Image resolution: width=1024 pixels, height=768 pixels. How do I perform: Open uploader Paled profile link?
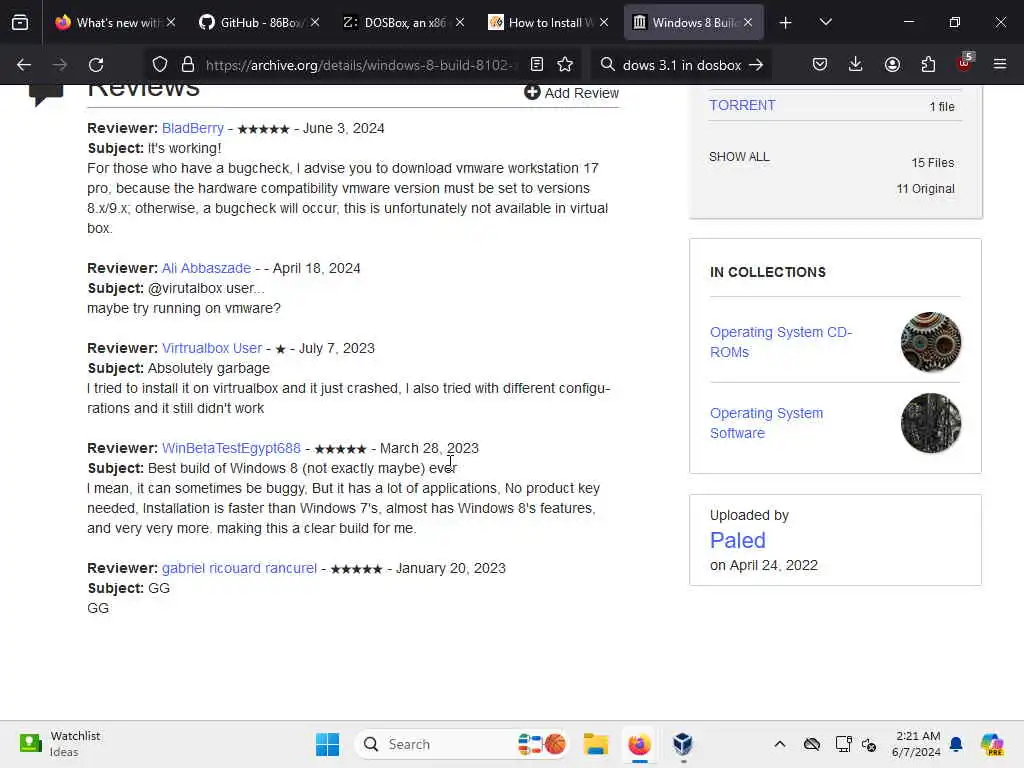(x=737, y=540)
